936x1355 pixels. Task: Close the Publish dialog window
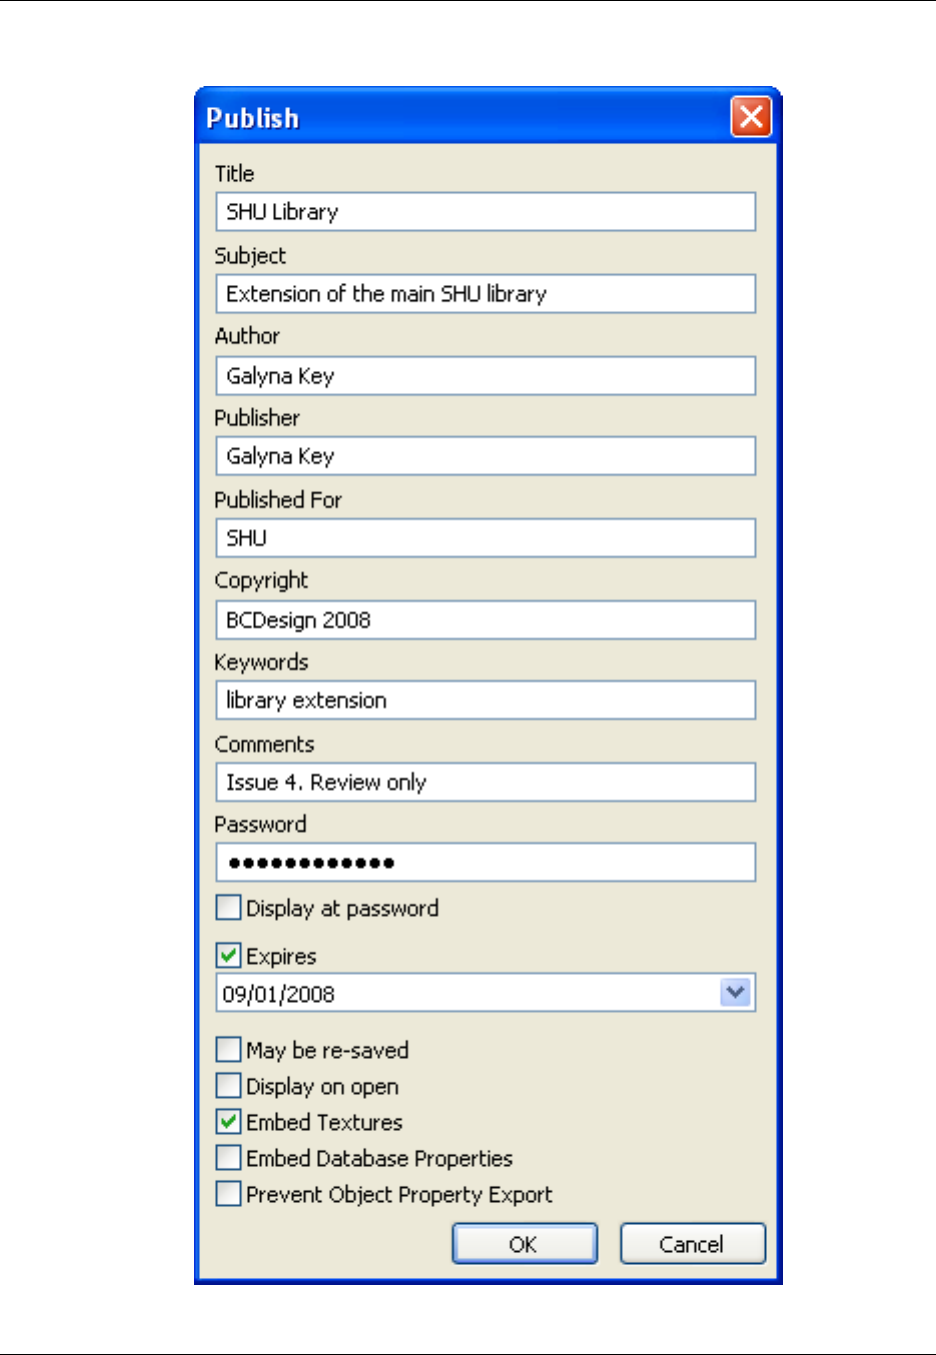(751, 117)
